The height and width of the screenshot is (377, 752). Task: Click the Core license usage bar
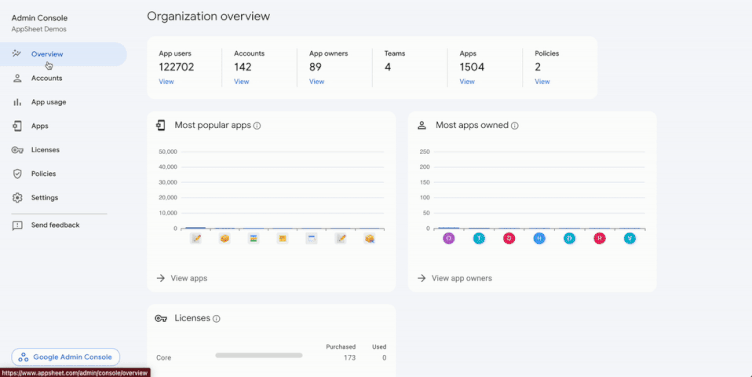tap(259, 355)
